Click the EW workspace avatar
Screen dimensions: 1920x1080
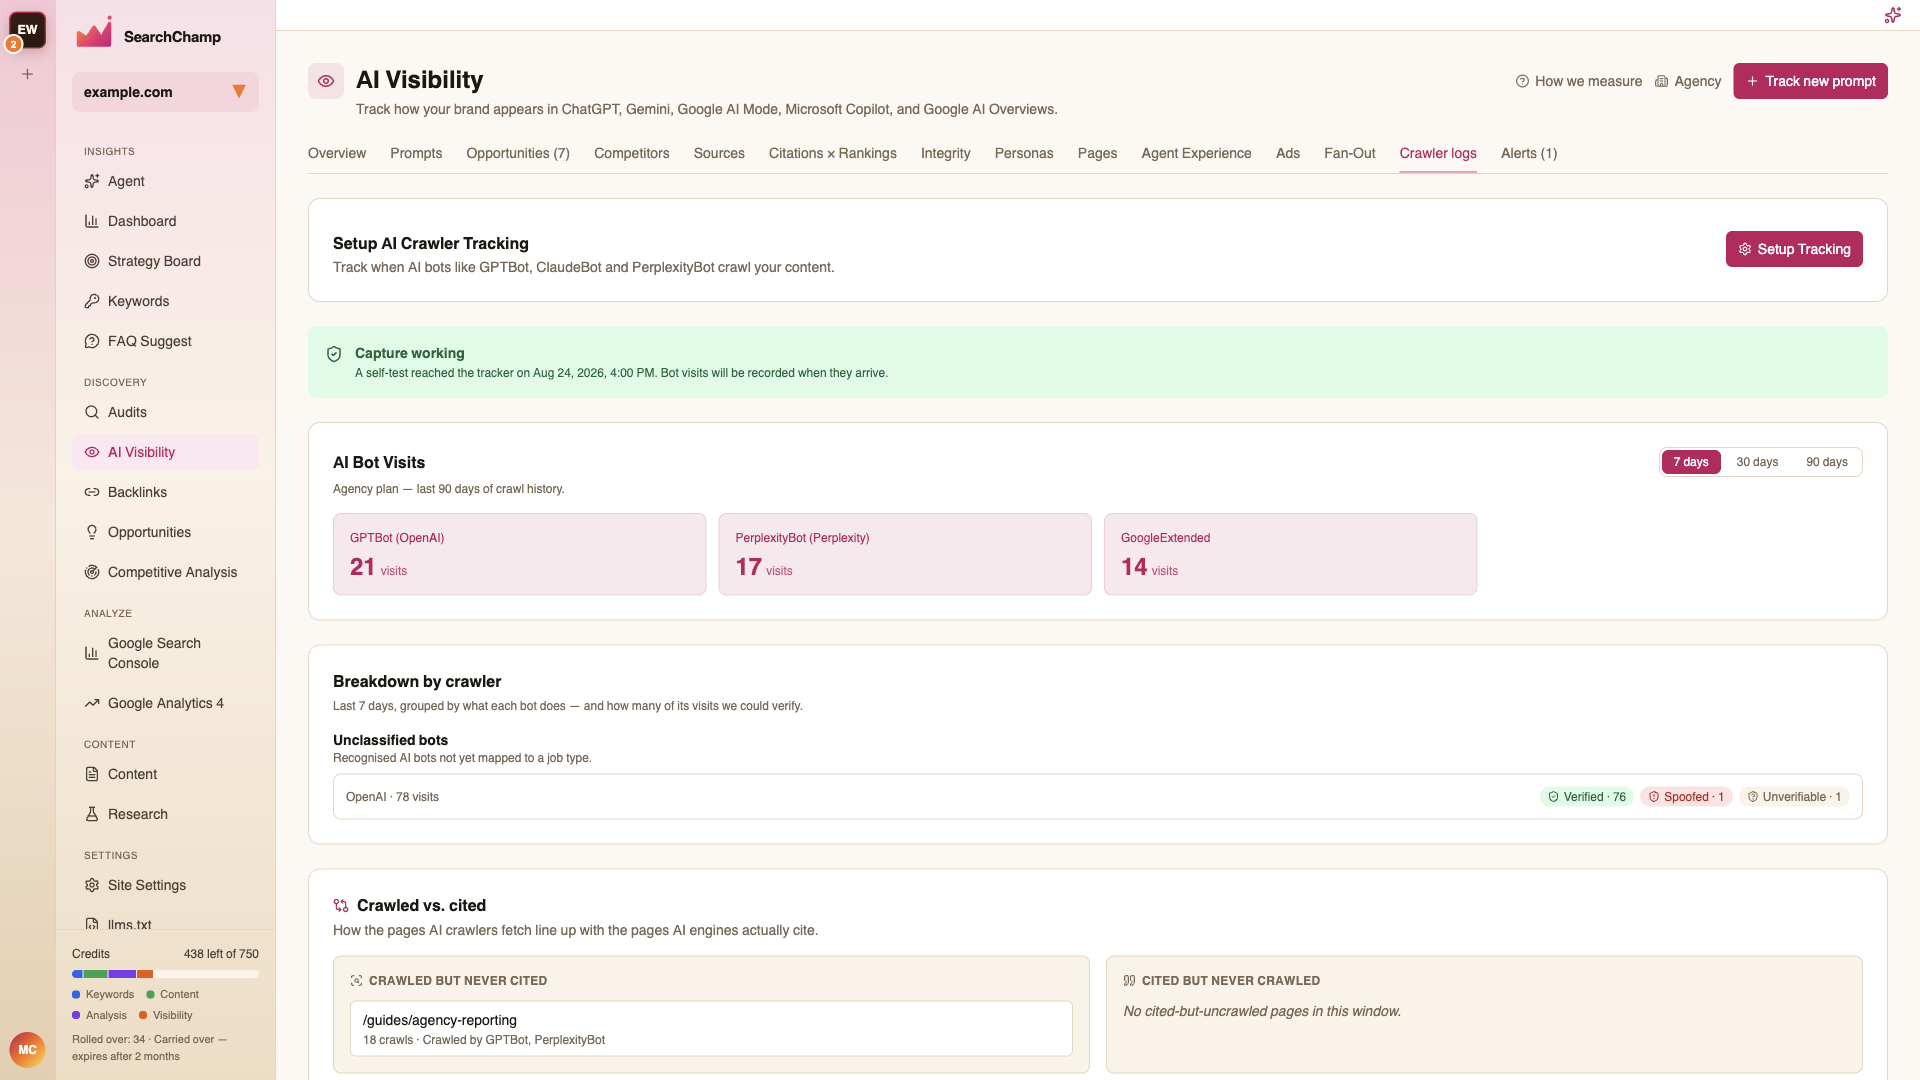coord(28,30)
